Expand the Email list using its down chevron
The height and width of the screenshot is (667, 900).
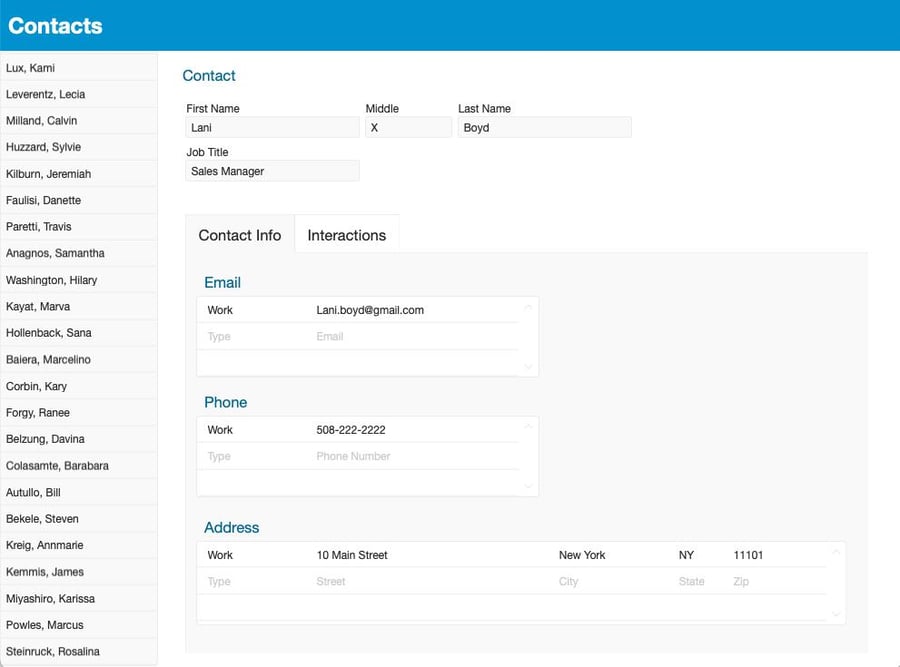coord(528,368)
